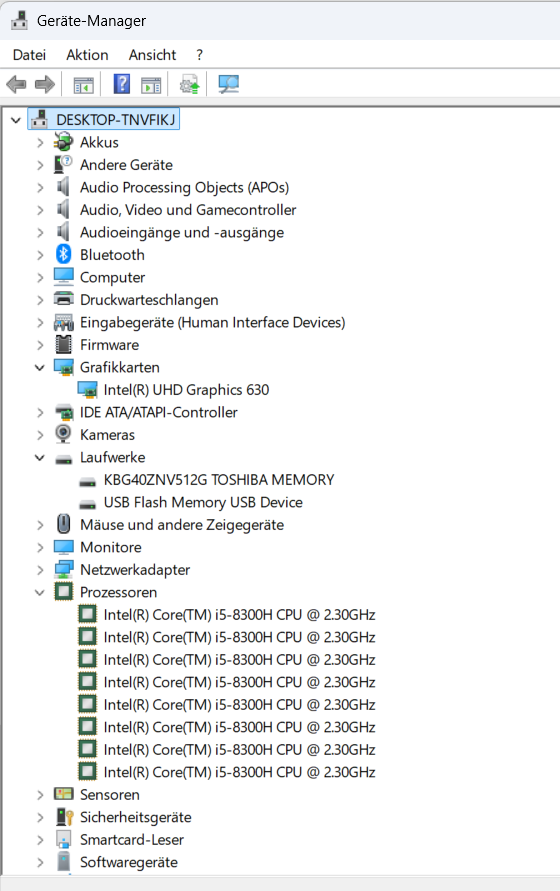Screen dimensions: 560x891
Task: Select the Andere Geräte label
Action: pos(126,165)
